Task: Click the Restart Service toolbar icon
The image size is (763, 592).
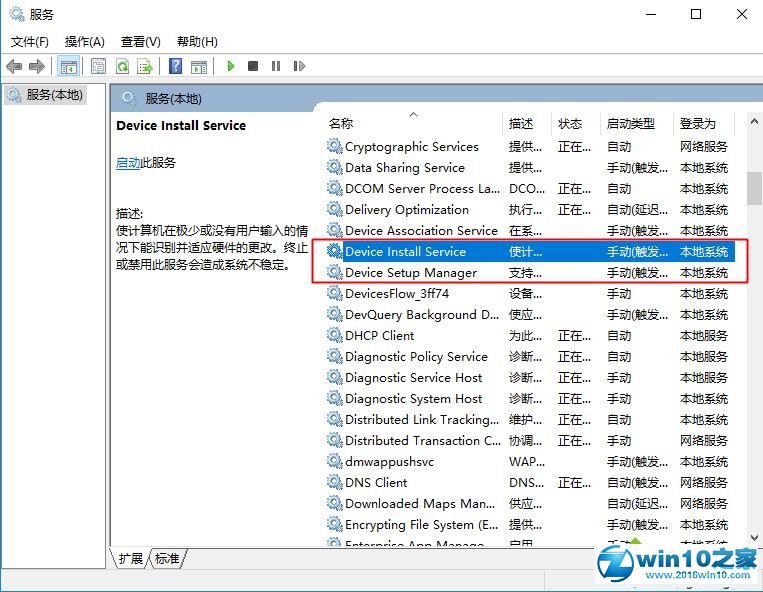Action: click(x=297, y=66)
